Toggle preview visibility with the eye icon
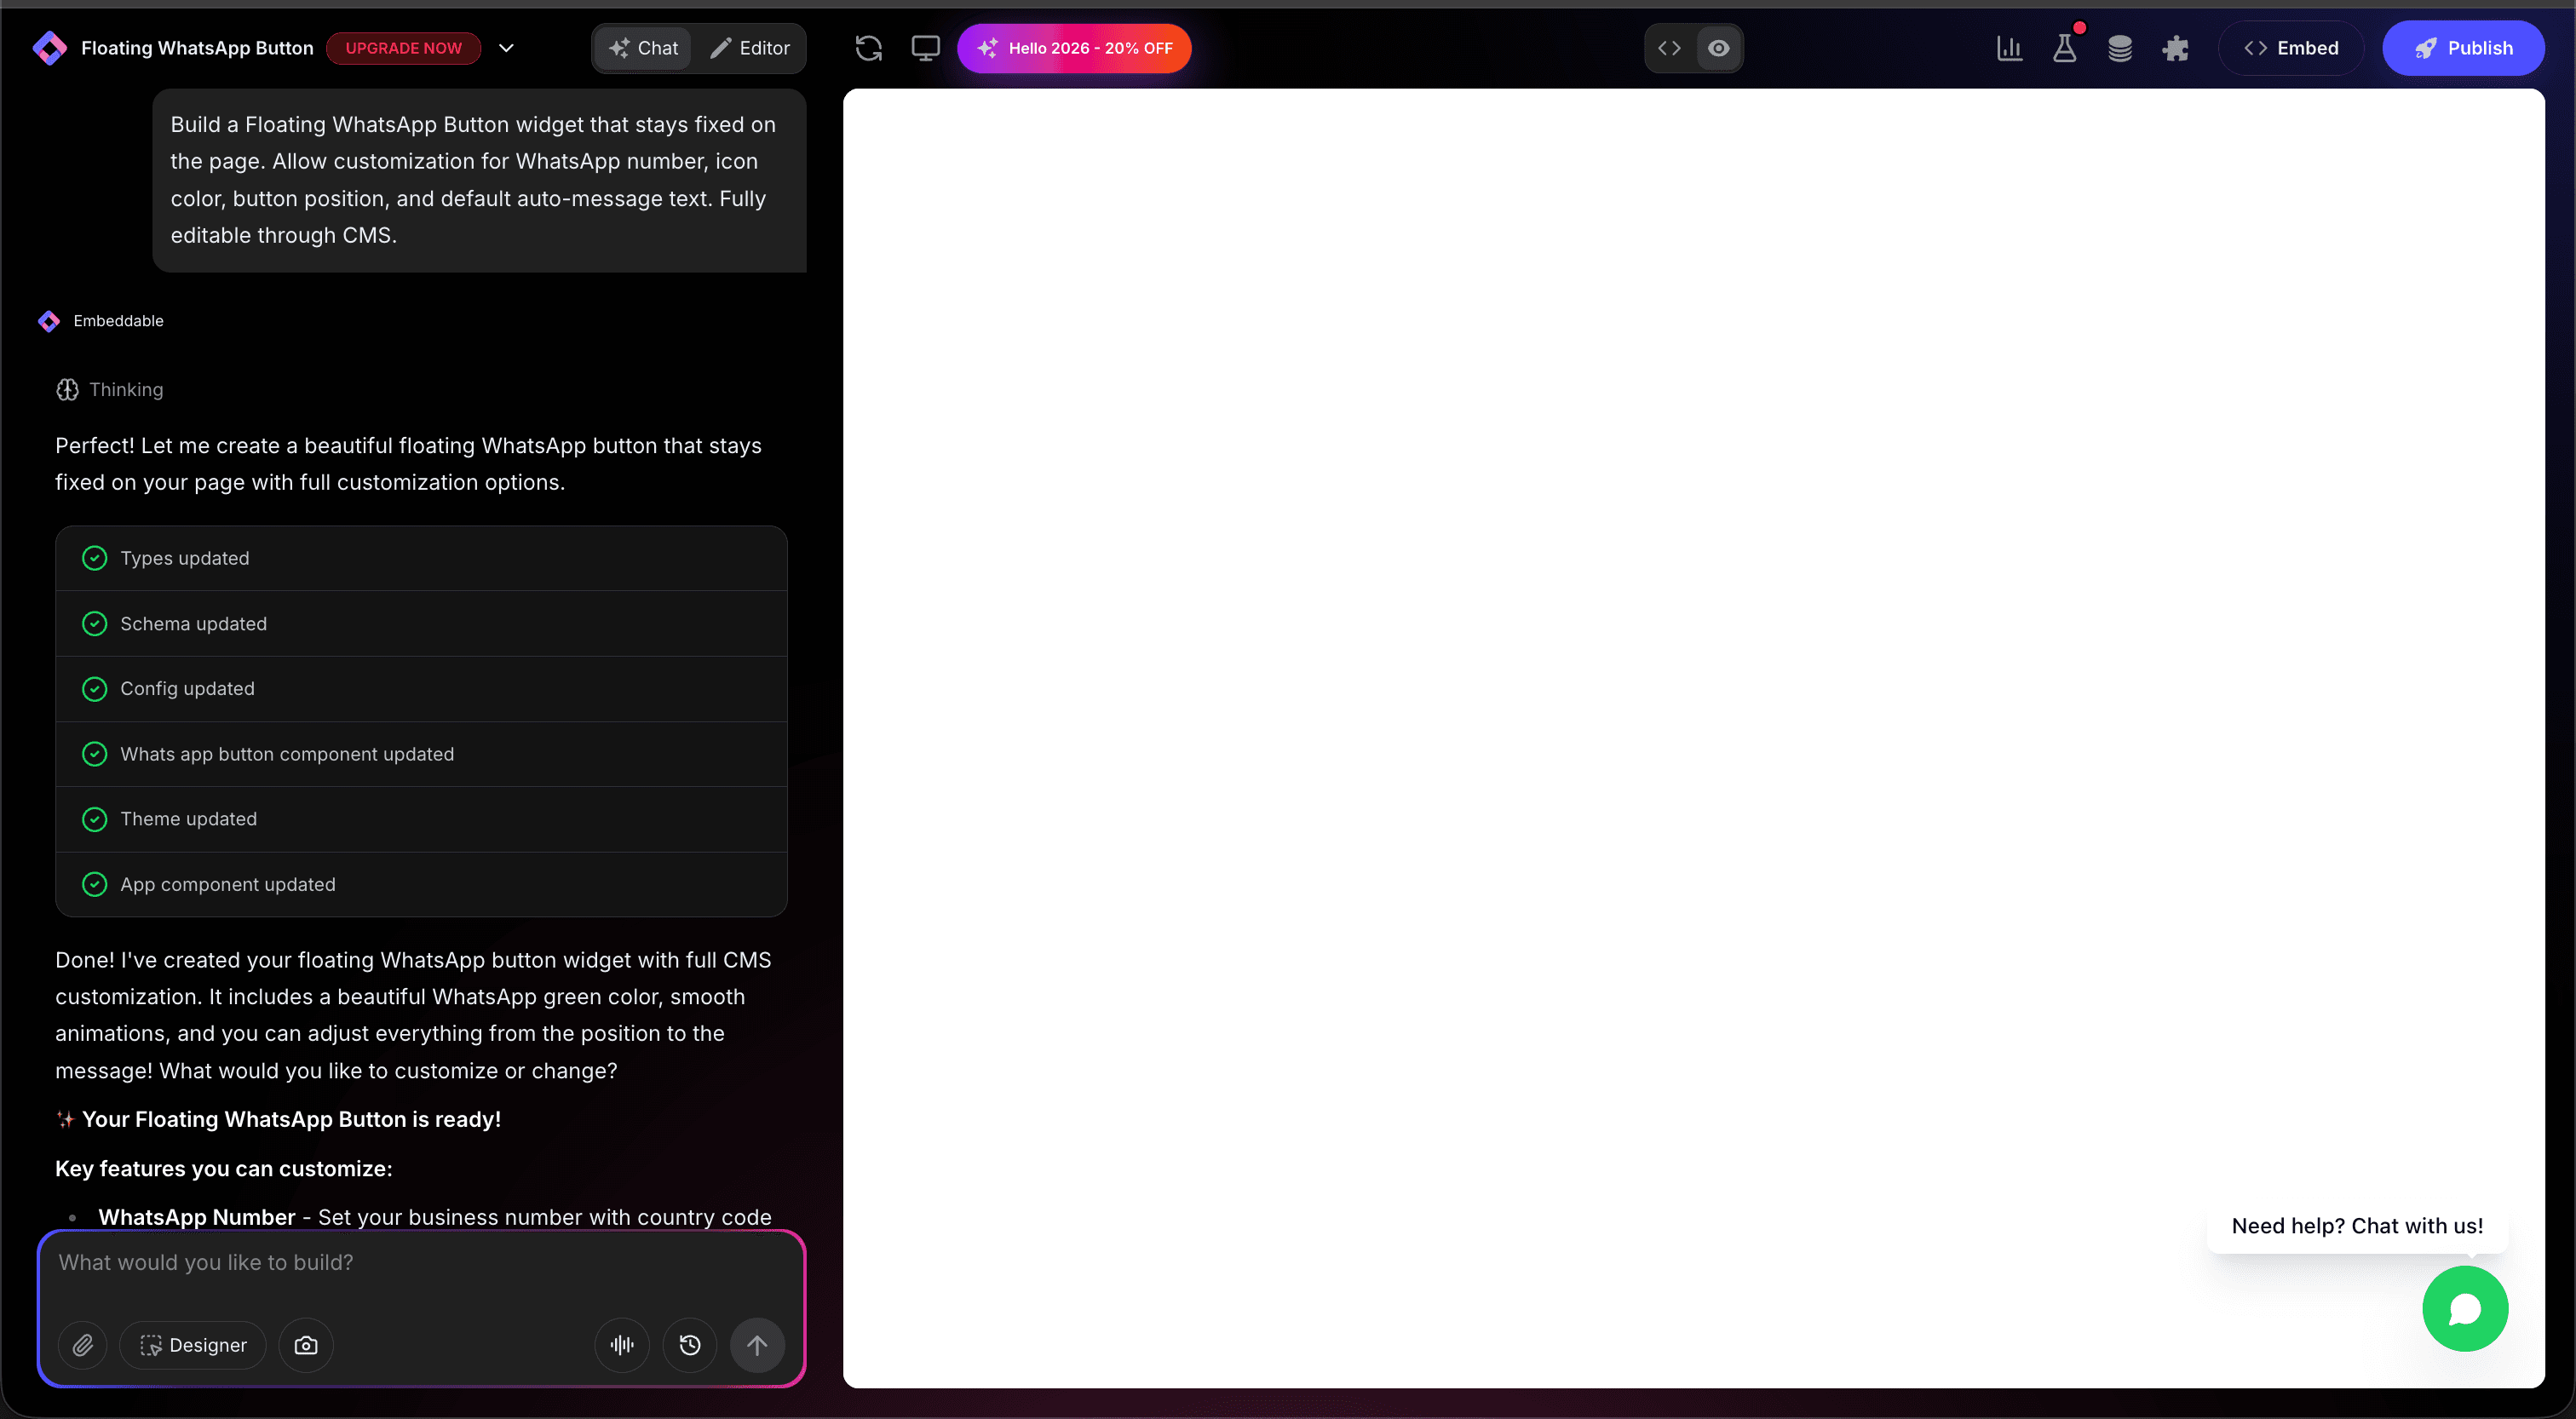Viewport: 2576px width, 1419px height. pos(1719,48)
